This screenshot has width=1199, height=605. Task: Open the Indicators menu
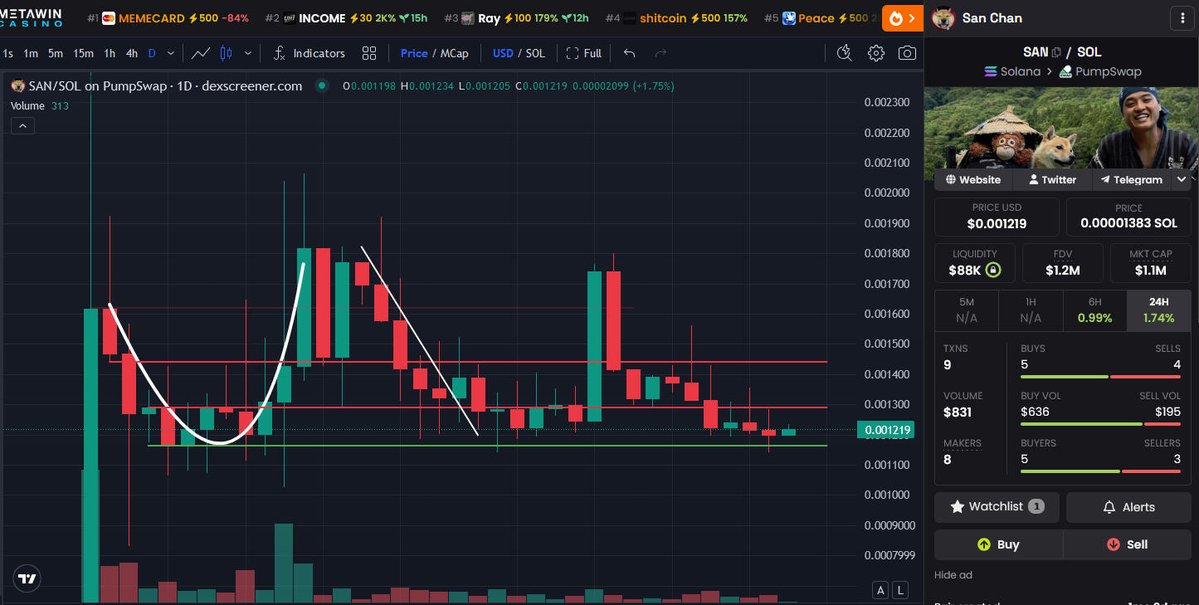click(310, 53)
